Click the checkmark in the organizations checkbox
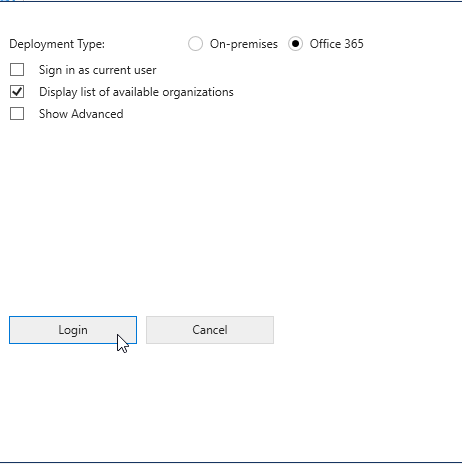This screenshot has width=462, height=464. (17, 92)
